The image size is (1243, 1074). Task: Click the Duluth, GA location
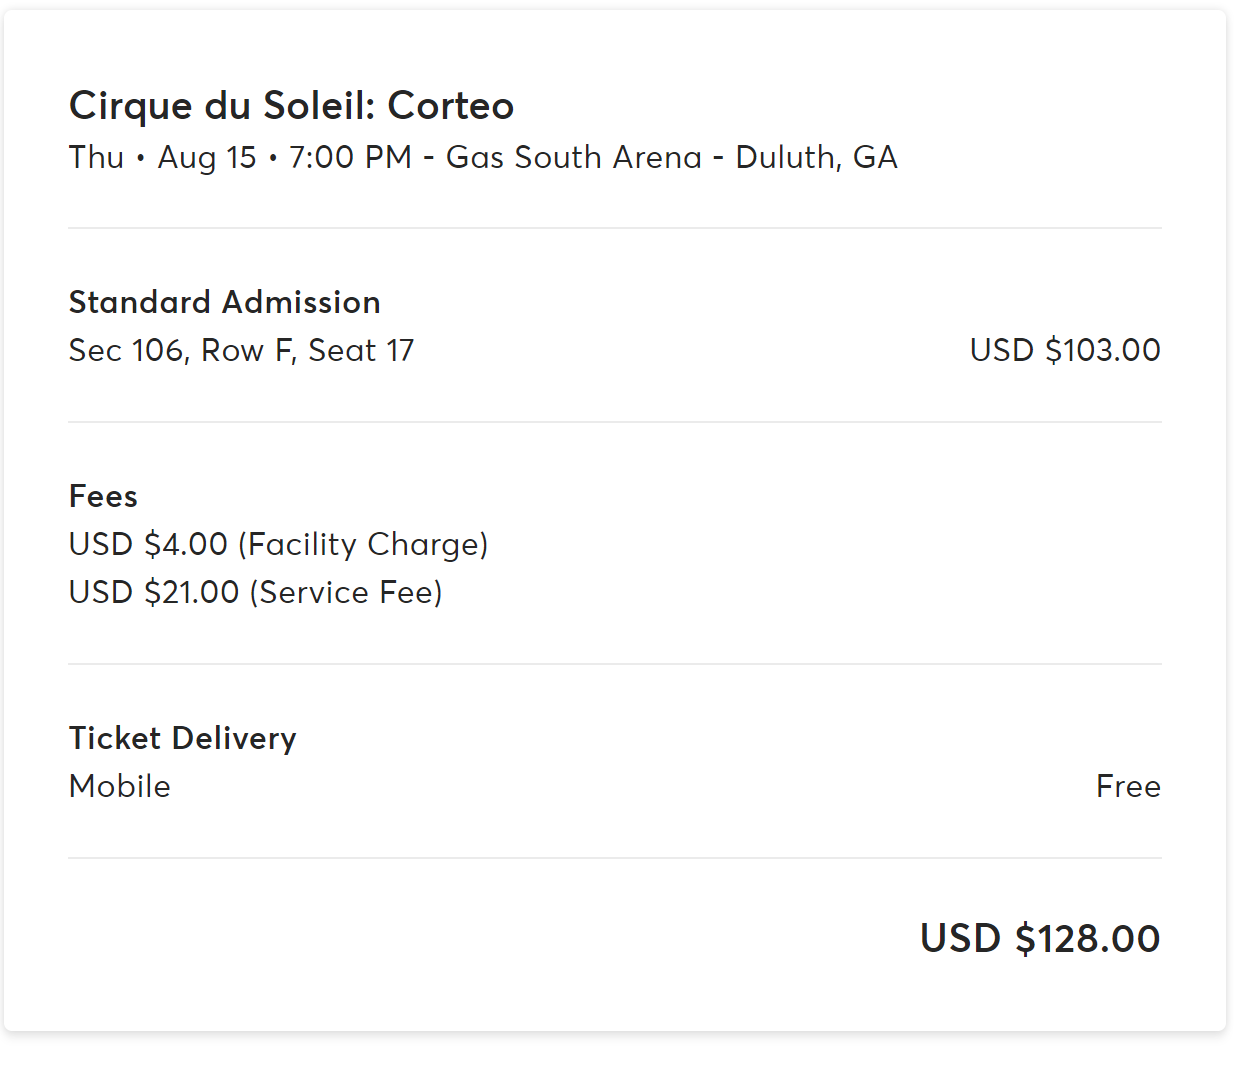click(x=816, y=157)
